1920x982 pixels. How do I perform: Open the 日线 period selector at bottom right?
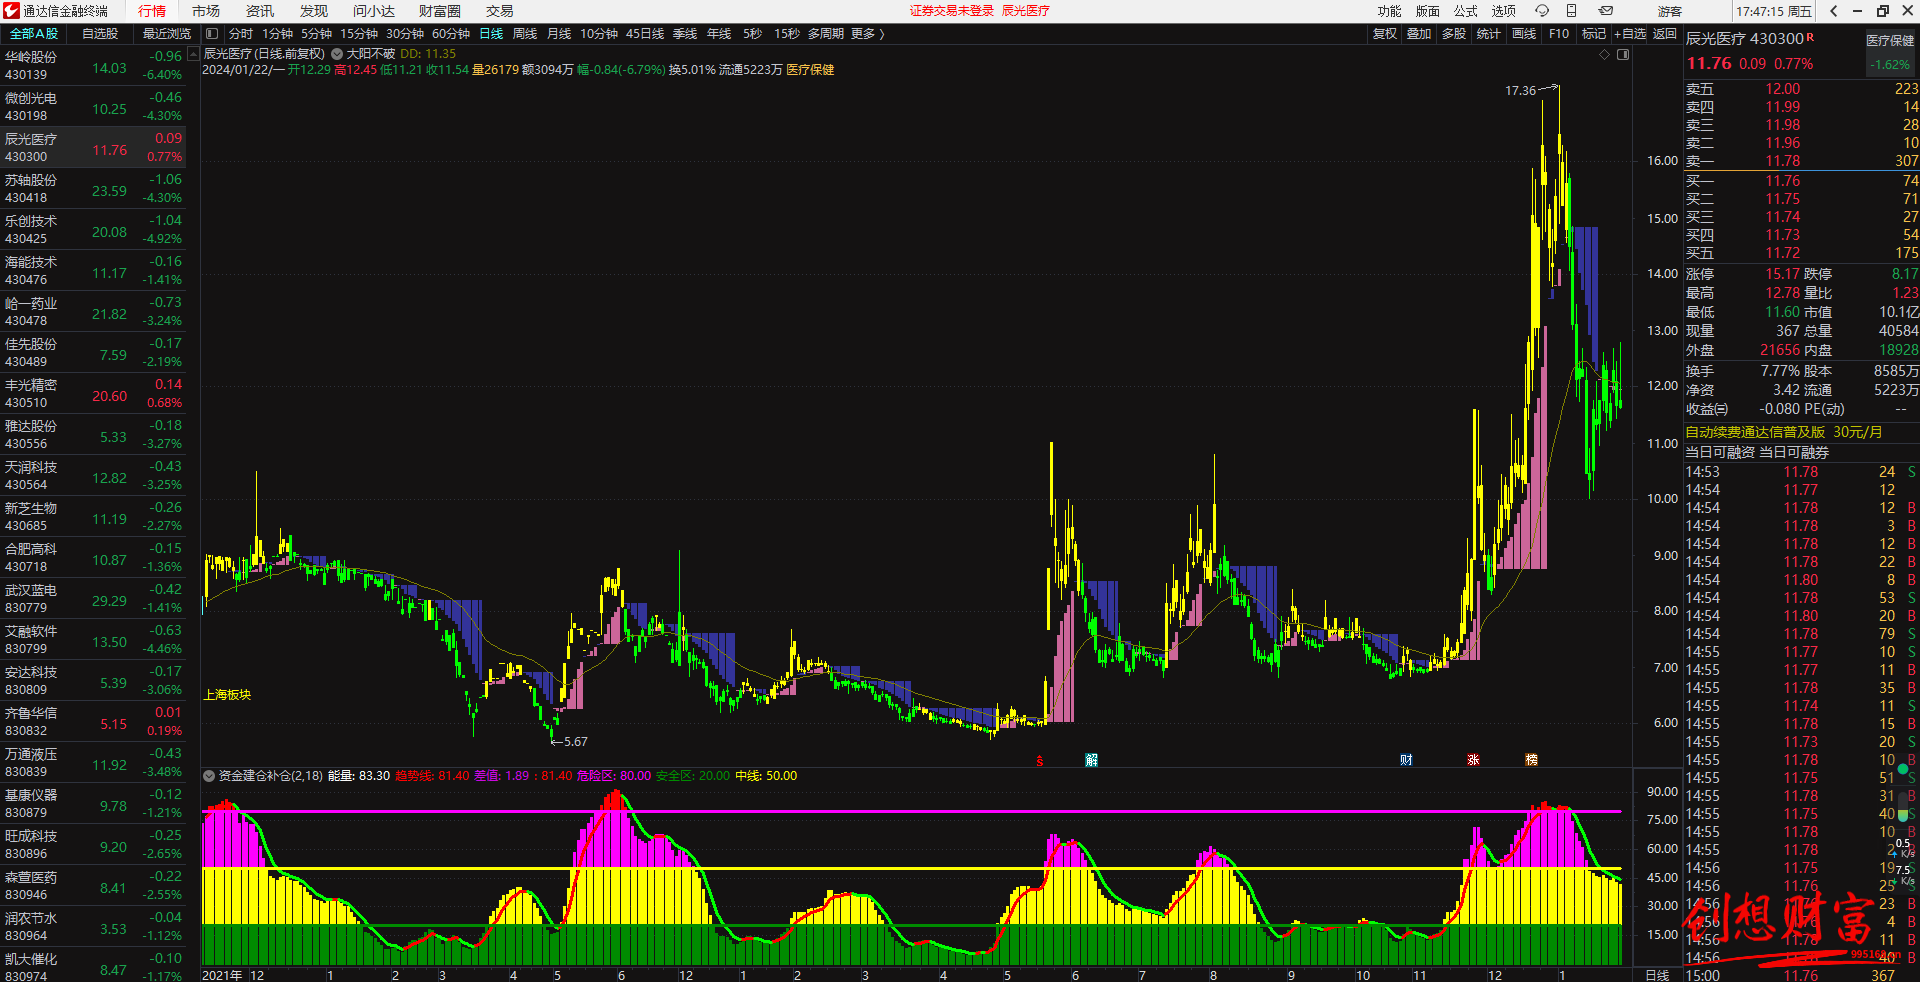coord(1657,975)
